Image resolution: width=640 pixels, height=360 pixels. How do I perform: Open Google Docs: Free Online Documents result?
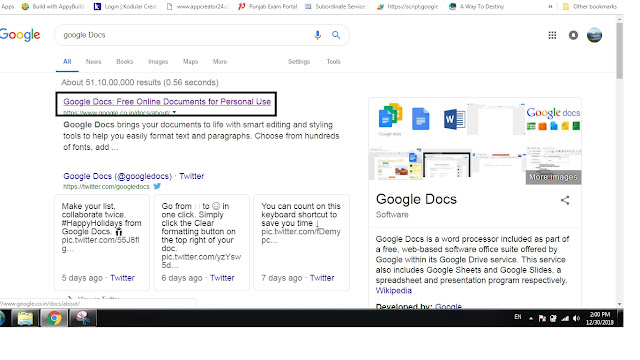click(x=167, y=102)
